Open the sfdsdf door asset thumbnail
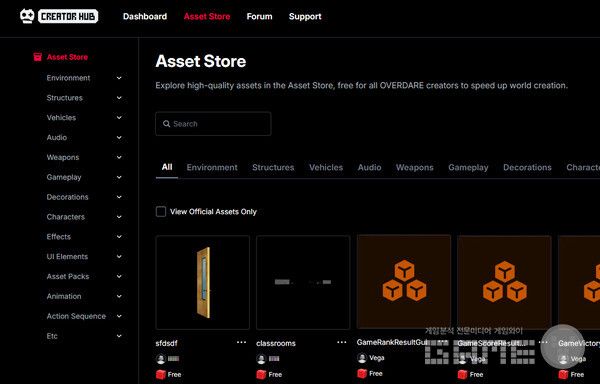 tap(203, 282)
